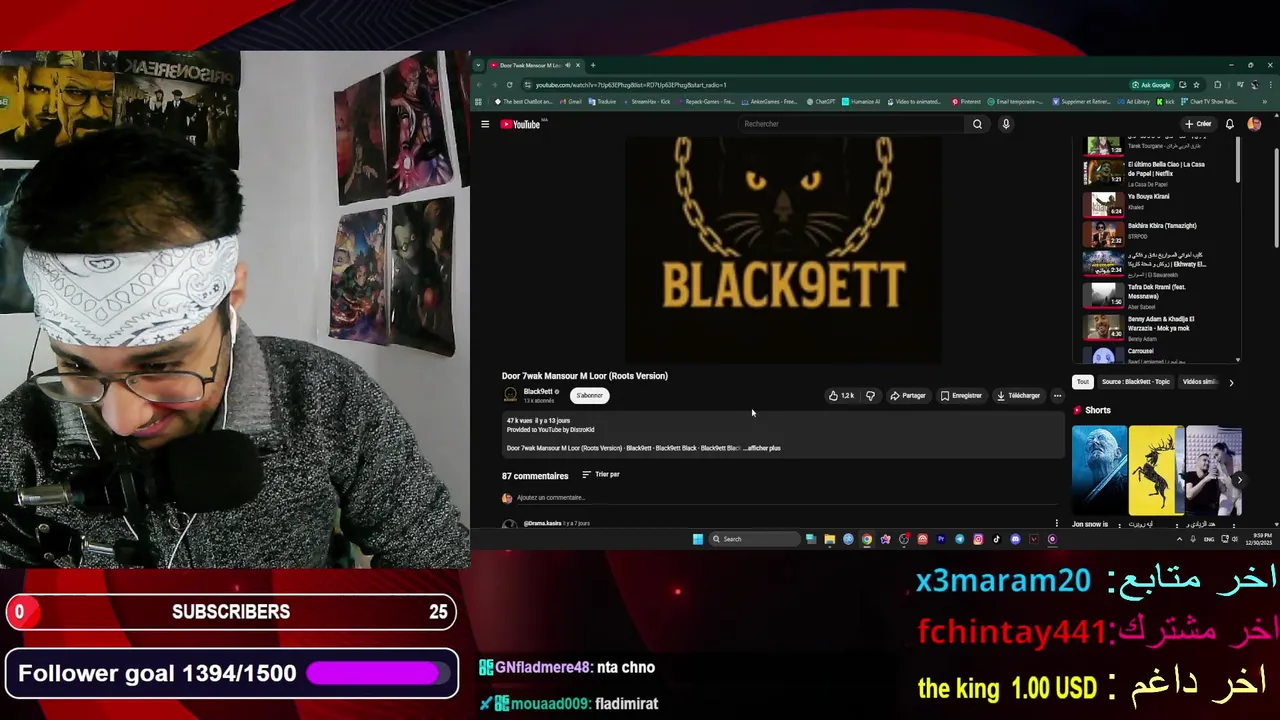Image resolution: width=1280 pixels, height=720 pixels.
Task: Open the Créer create menu
Action: (1198, 124)
